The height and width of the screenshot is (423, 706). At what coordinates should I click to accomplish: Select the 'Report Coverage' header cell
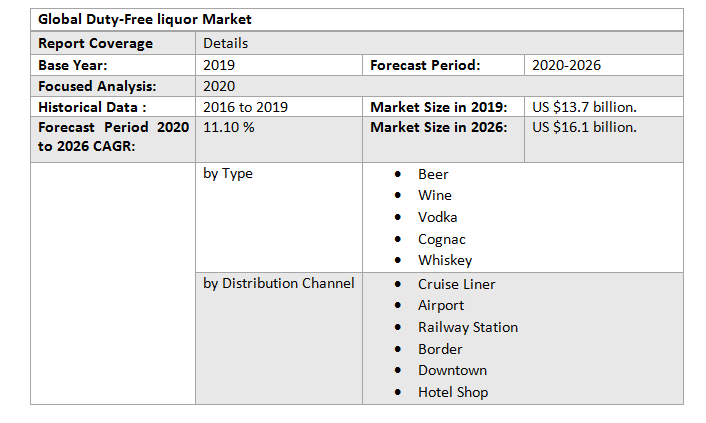pos(96,43)
